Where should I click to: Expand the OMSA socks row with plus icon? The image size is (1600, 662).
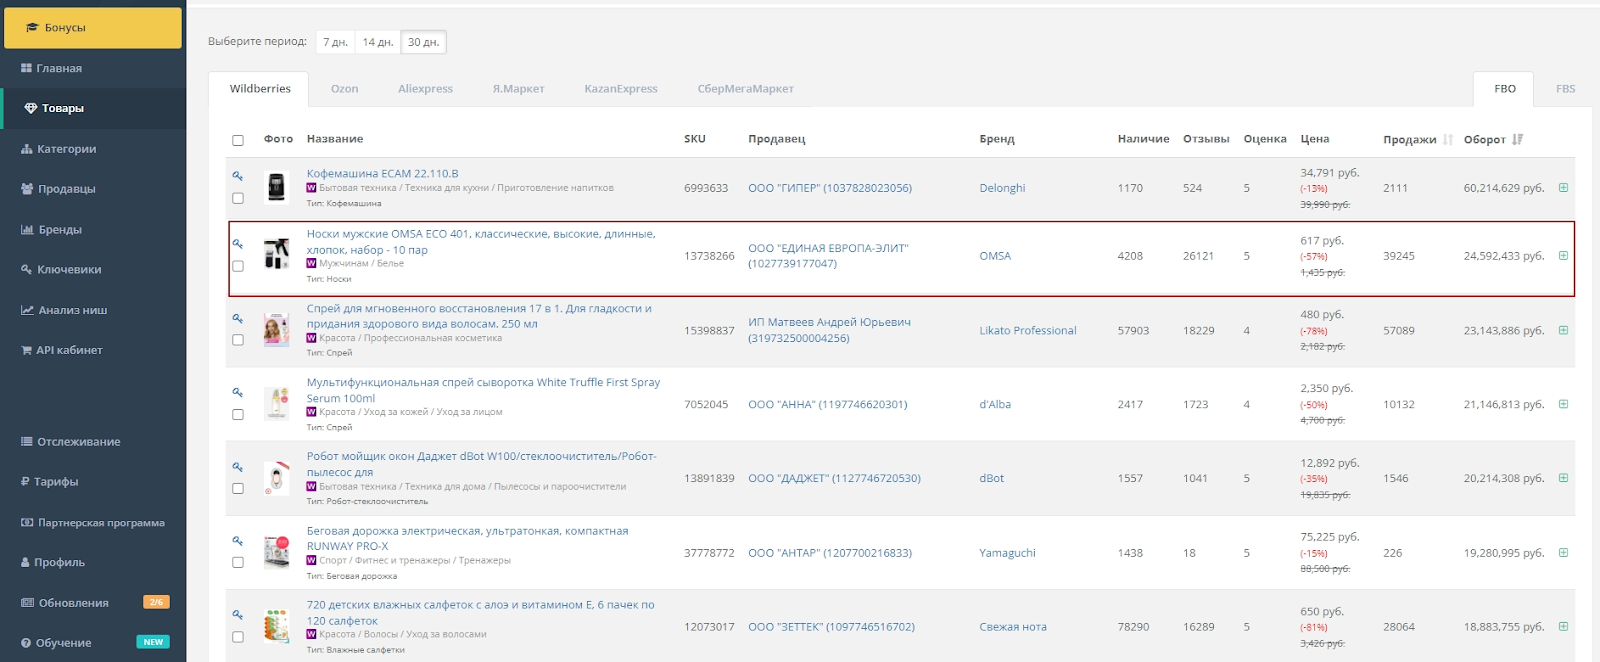[x=1563, y=256]
